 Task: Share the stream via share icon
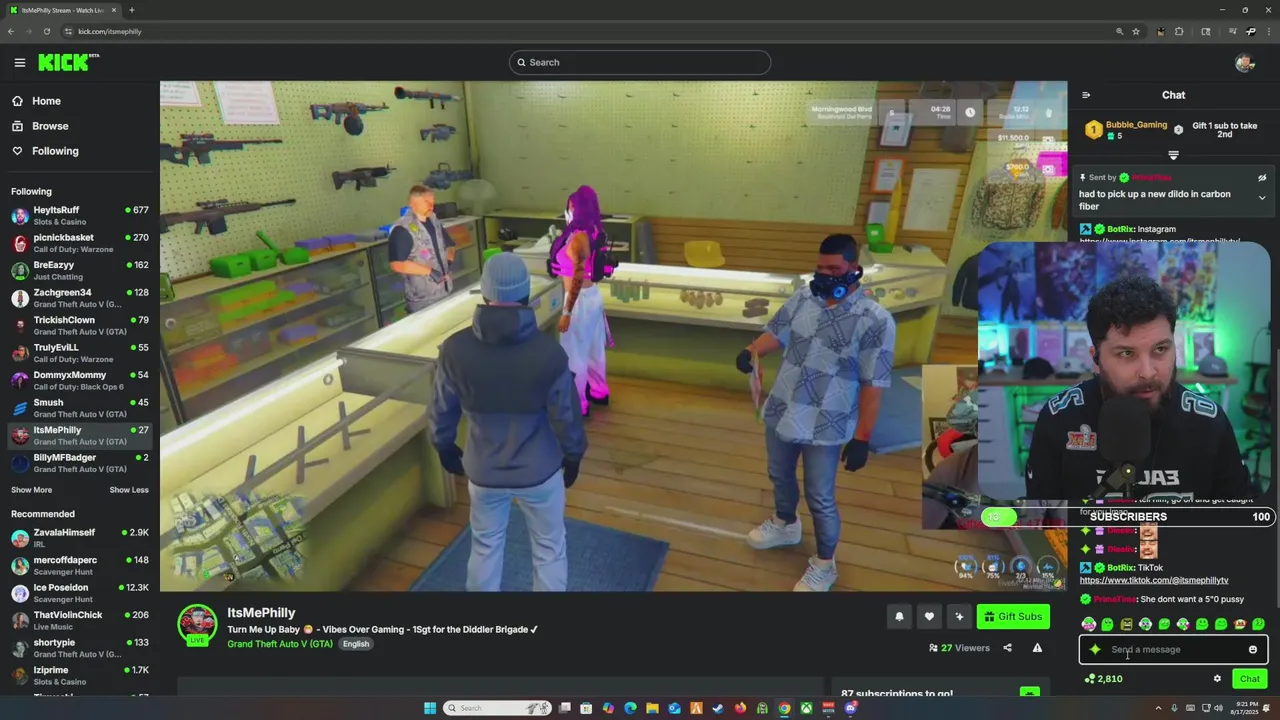pyautogui.click(x=1007, y=648)
